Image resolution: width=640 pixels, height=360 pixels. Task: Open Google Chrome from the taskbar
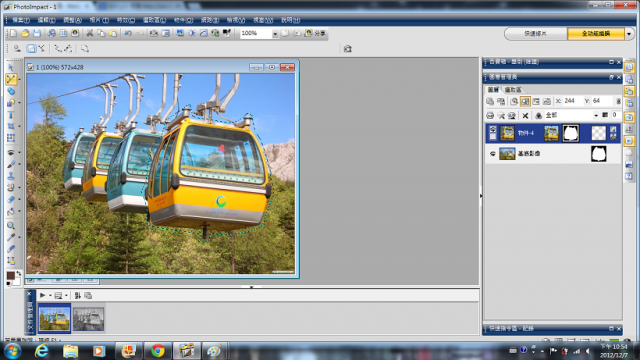coord(157,351)
